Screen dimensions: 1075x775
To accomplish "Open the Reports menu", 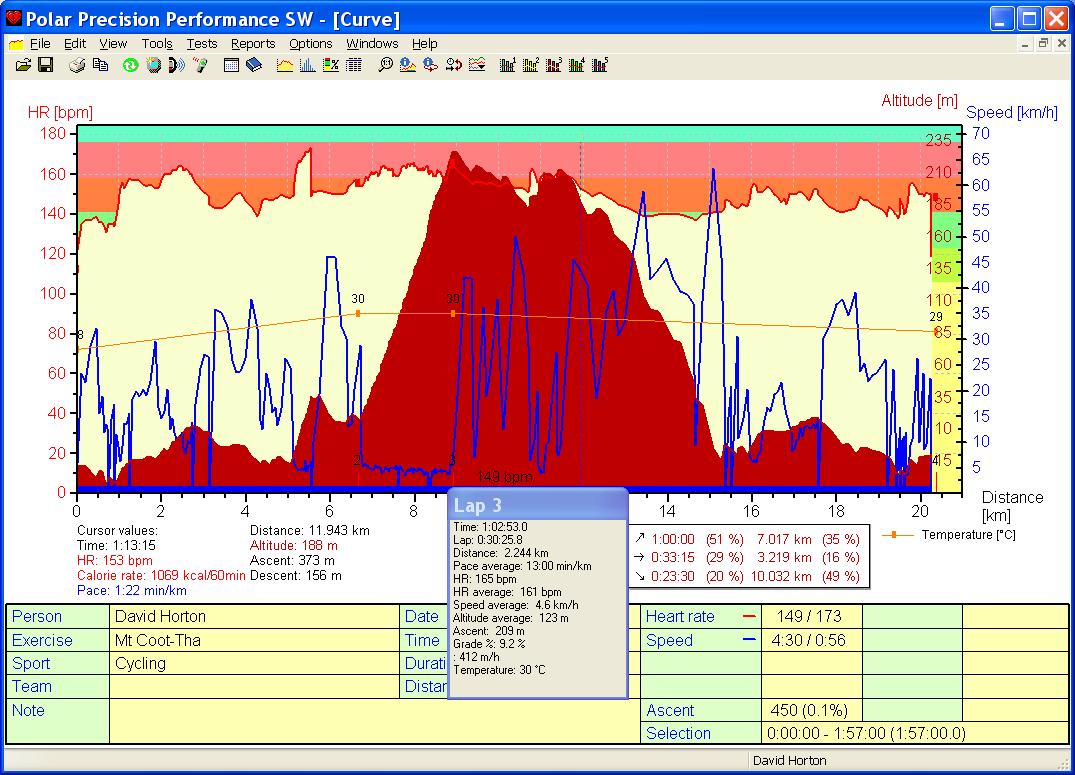I will pyautogui.click(x=253, y=43).
